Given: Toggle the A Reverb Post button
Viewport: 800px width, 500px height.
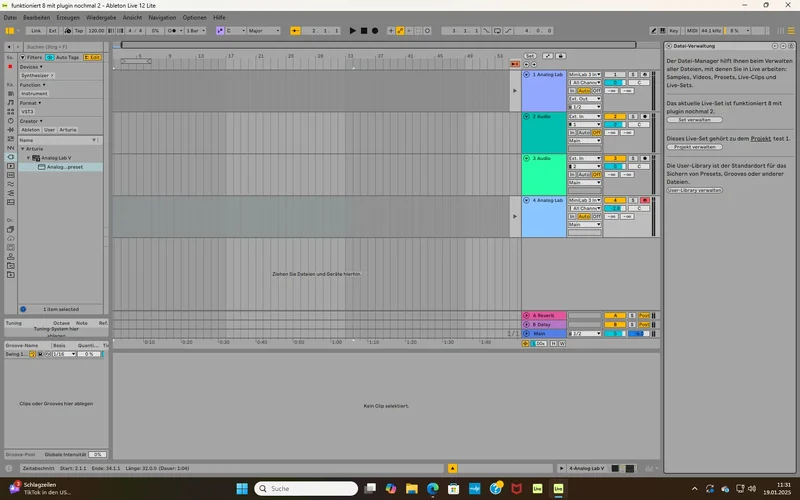Looking at the screenshot, I should (x=644, y=315).
